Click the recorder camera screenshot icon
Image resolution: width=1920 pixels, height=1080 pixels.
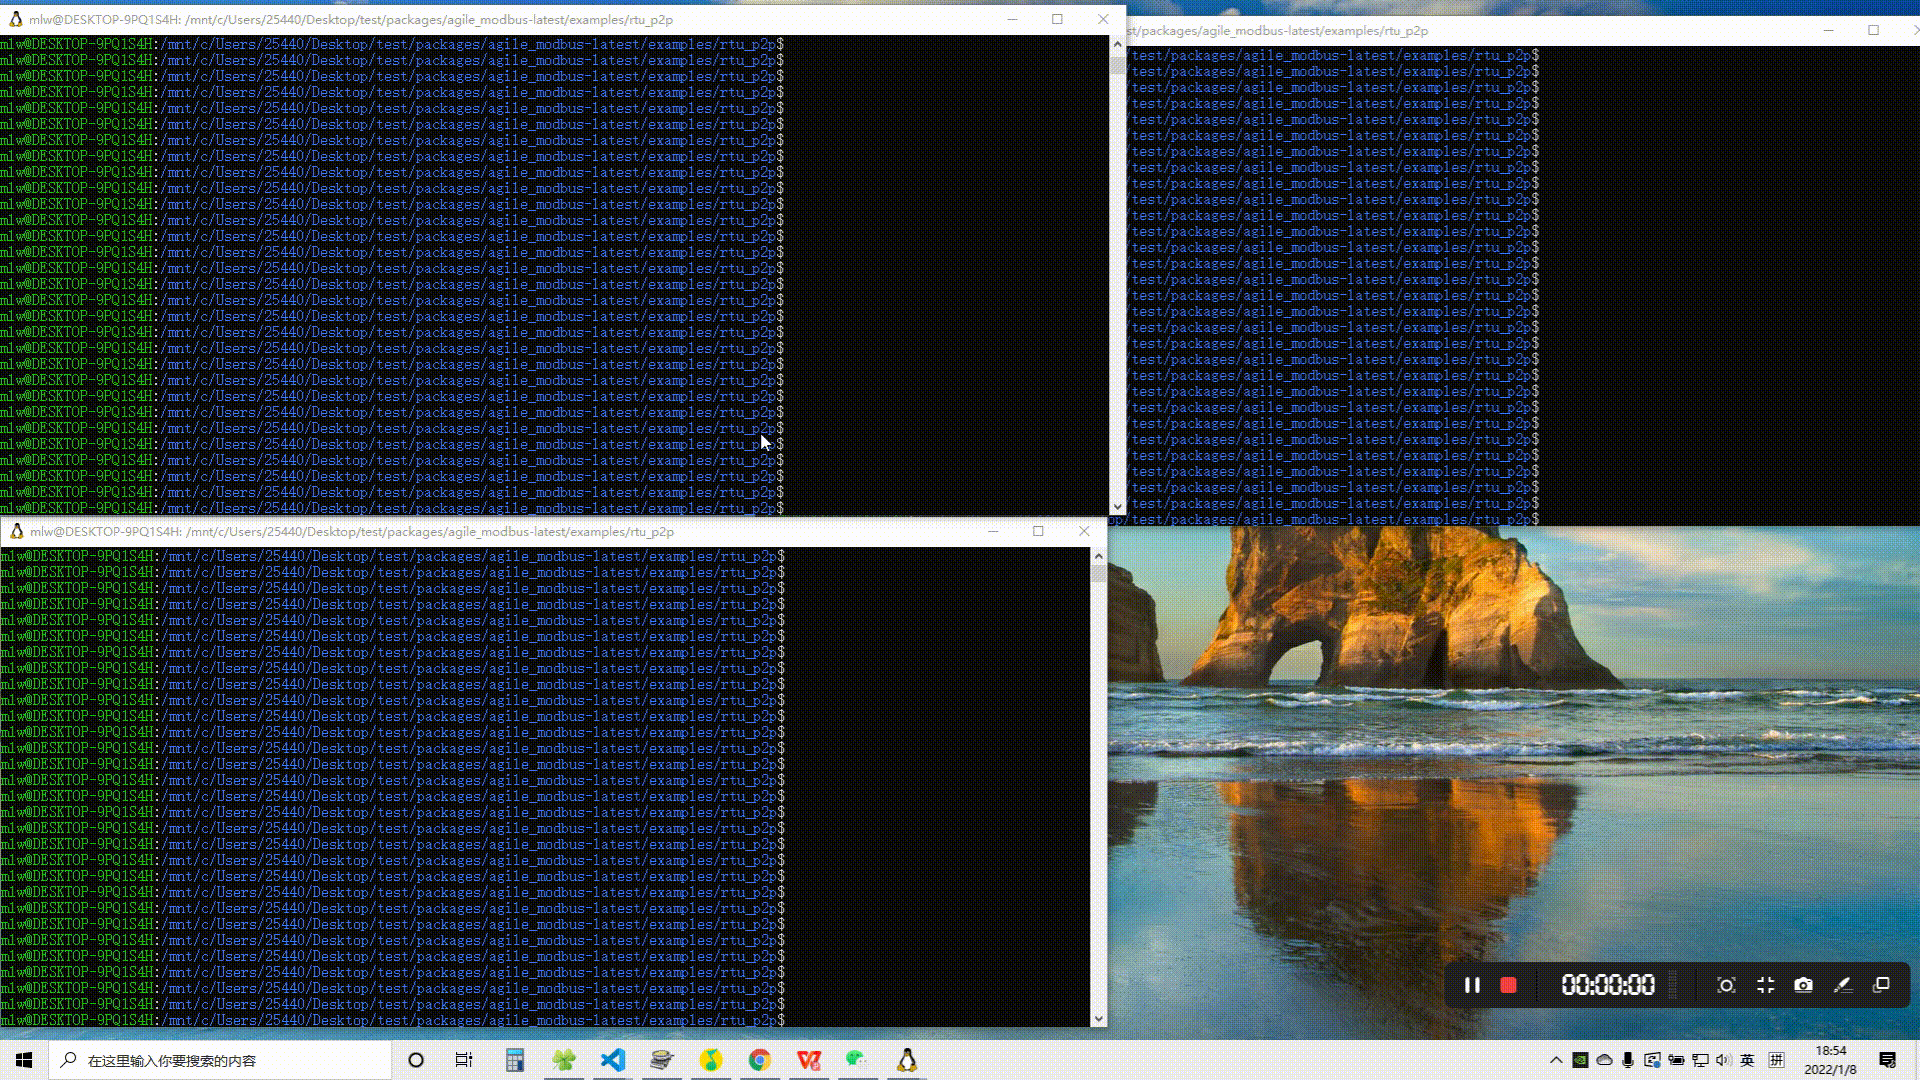click(1803, 985)
